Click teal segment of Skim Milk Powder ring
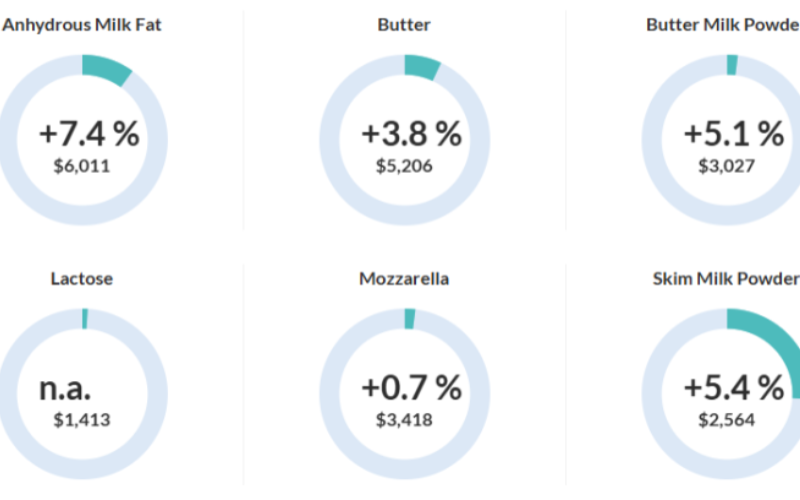Viewport: 800px width, 500px height. (x=765, y=331)
